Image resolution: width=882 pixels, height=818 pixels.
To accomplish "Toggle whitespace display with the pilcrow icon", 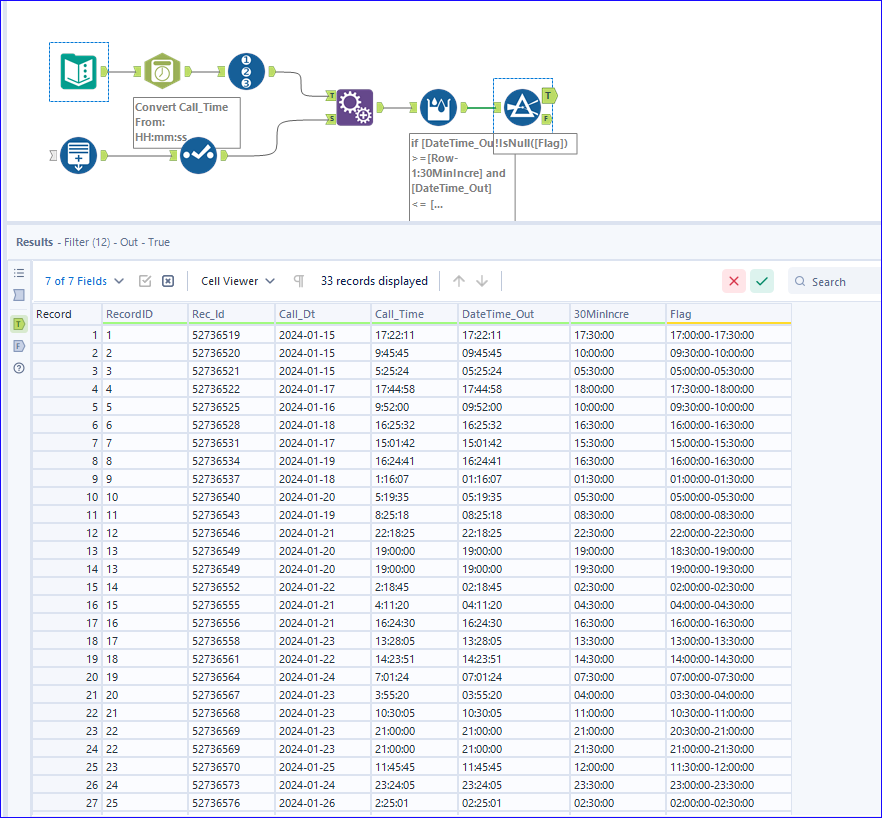I will (298, 281).
